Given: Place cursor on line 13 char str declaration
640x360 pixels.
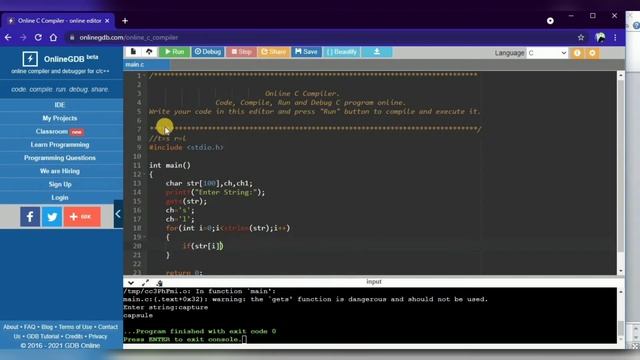Looking at the screenshot, I should 209,183.
